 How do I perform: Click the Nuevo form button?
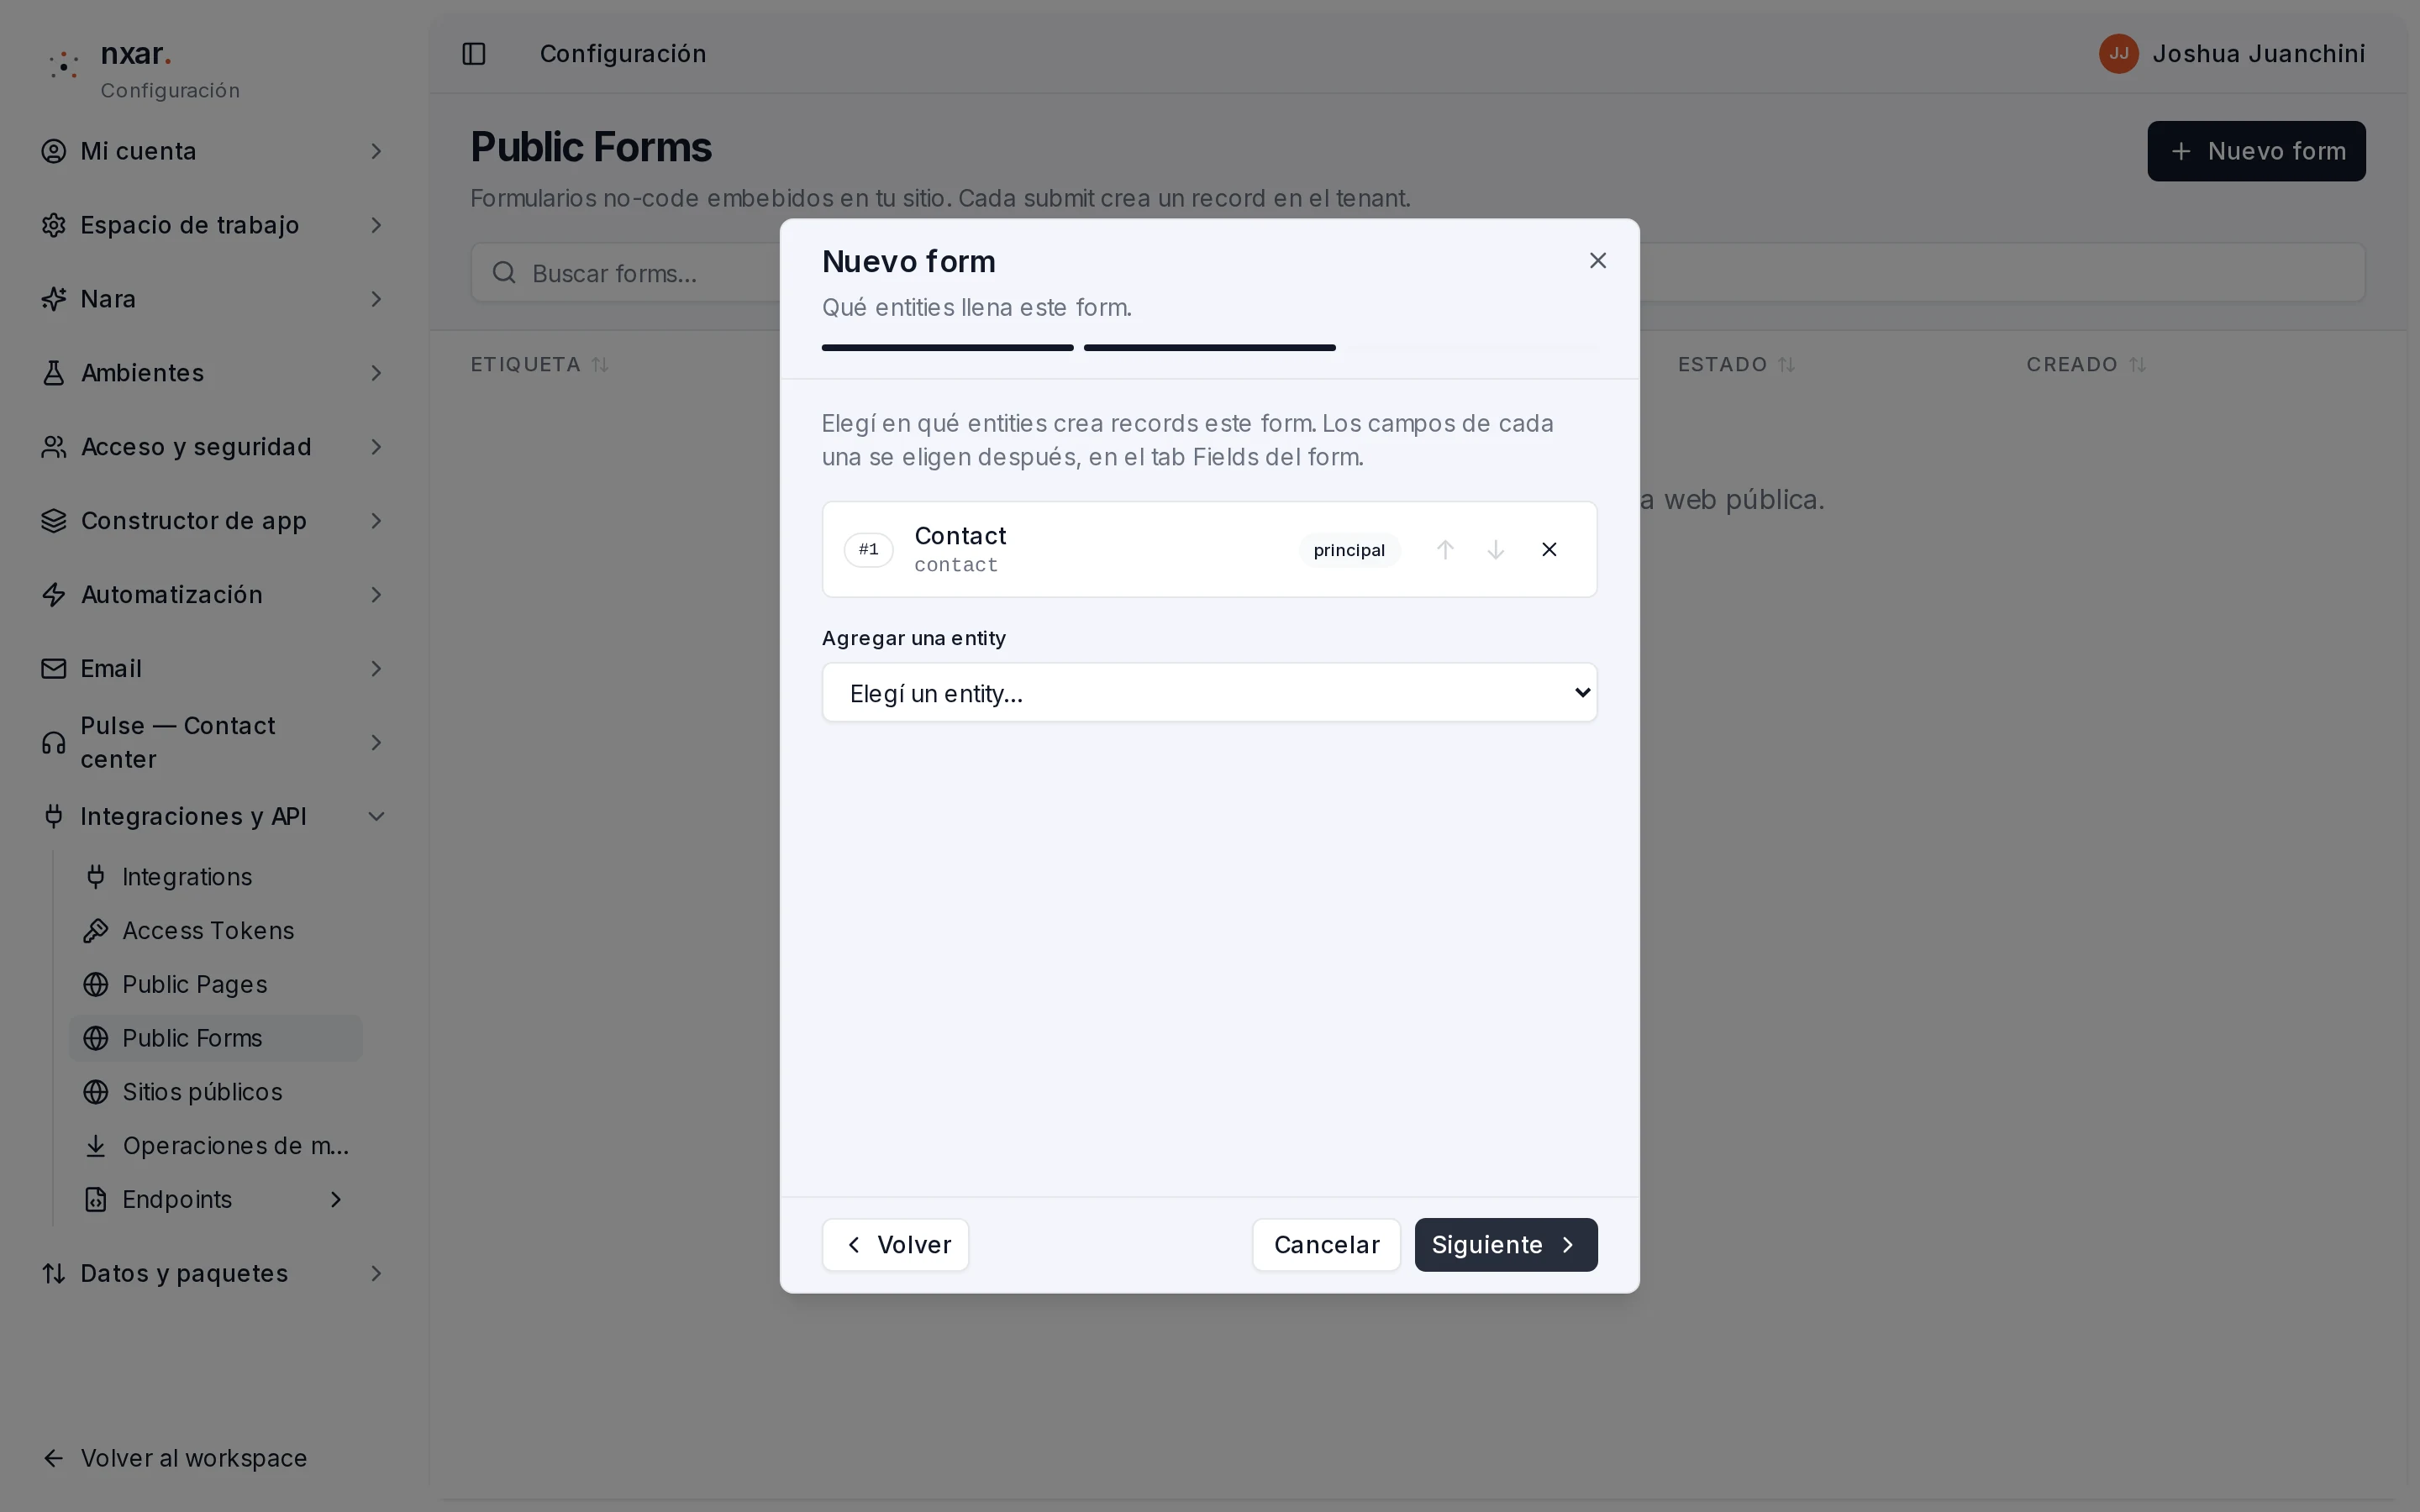(2256, 151)
